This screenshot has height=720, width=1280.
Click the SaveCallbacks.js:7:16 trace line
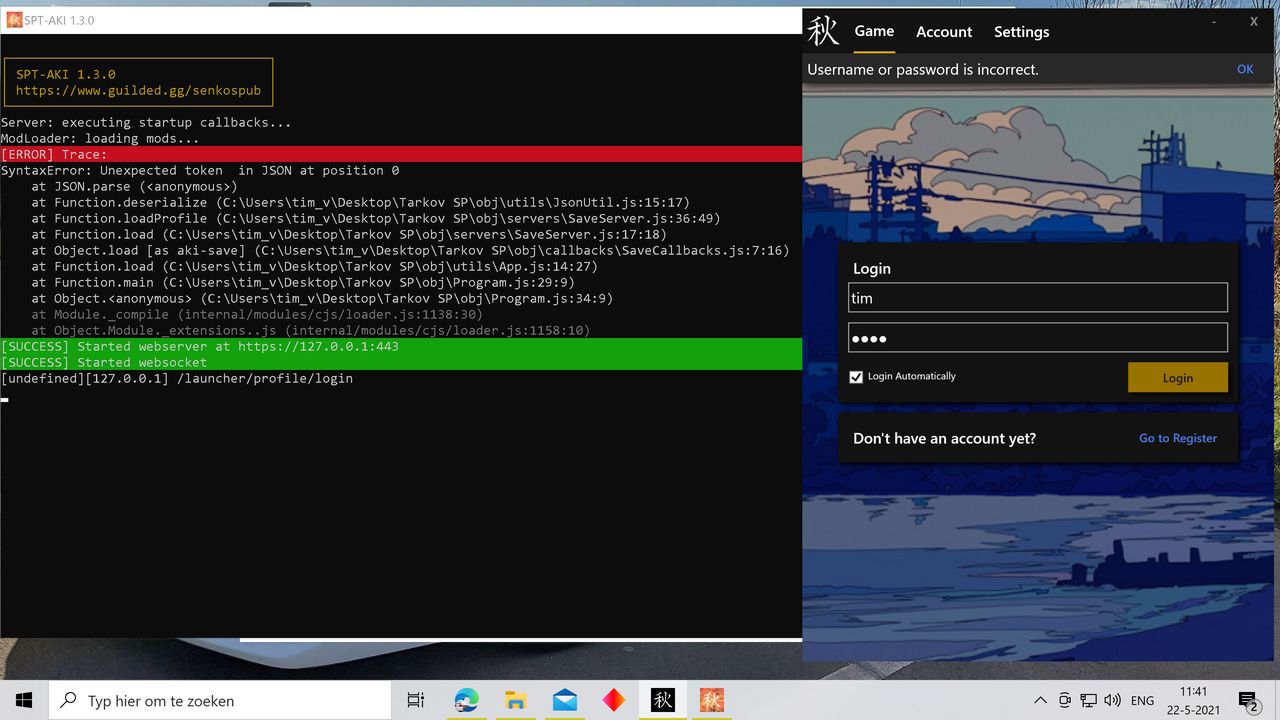410,250
